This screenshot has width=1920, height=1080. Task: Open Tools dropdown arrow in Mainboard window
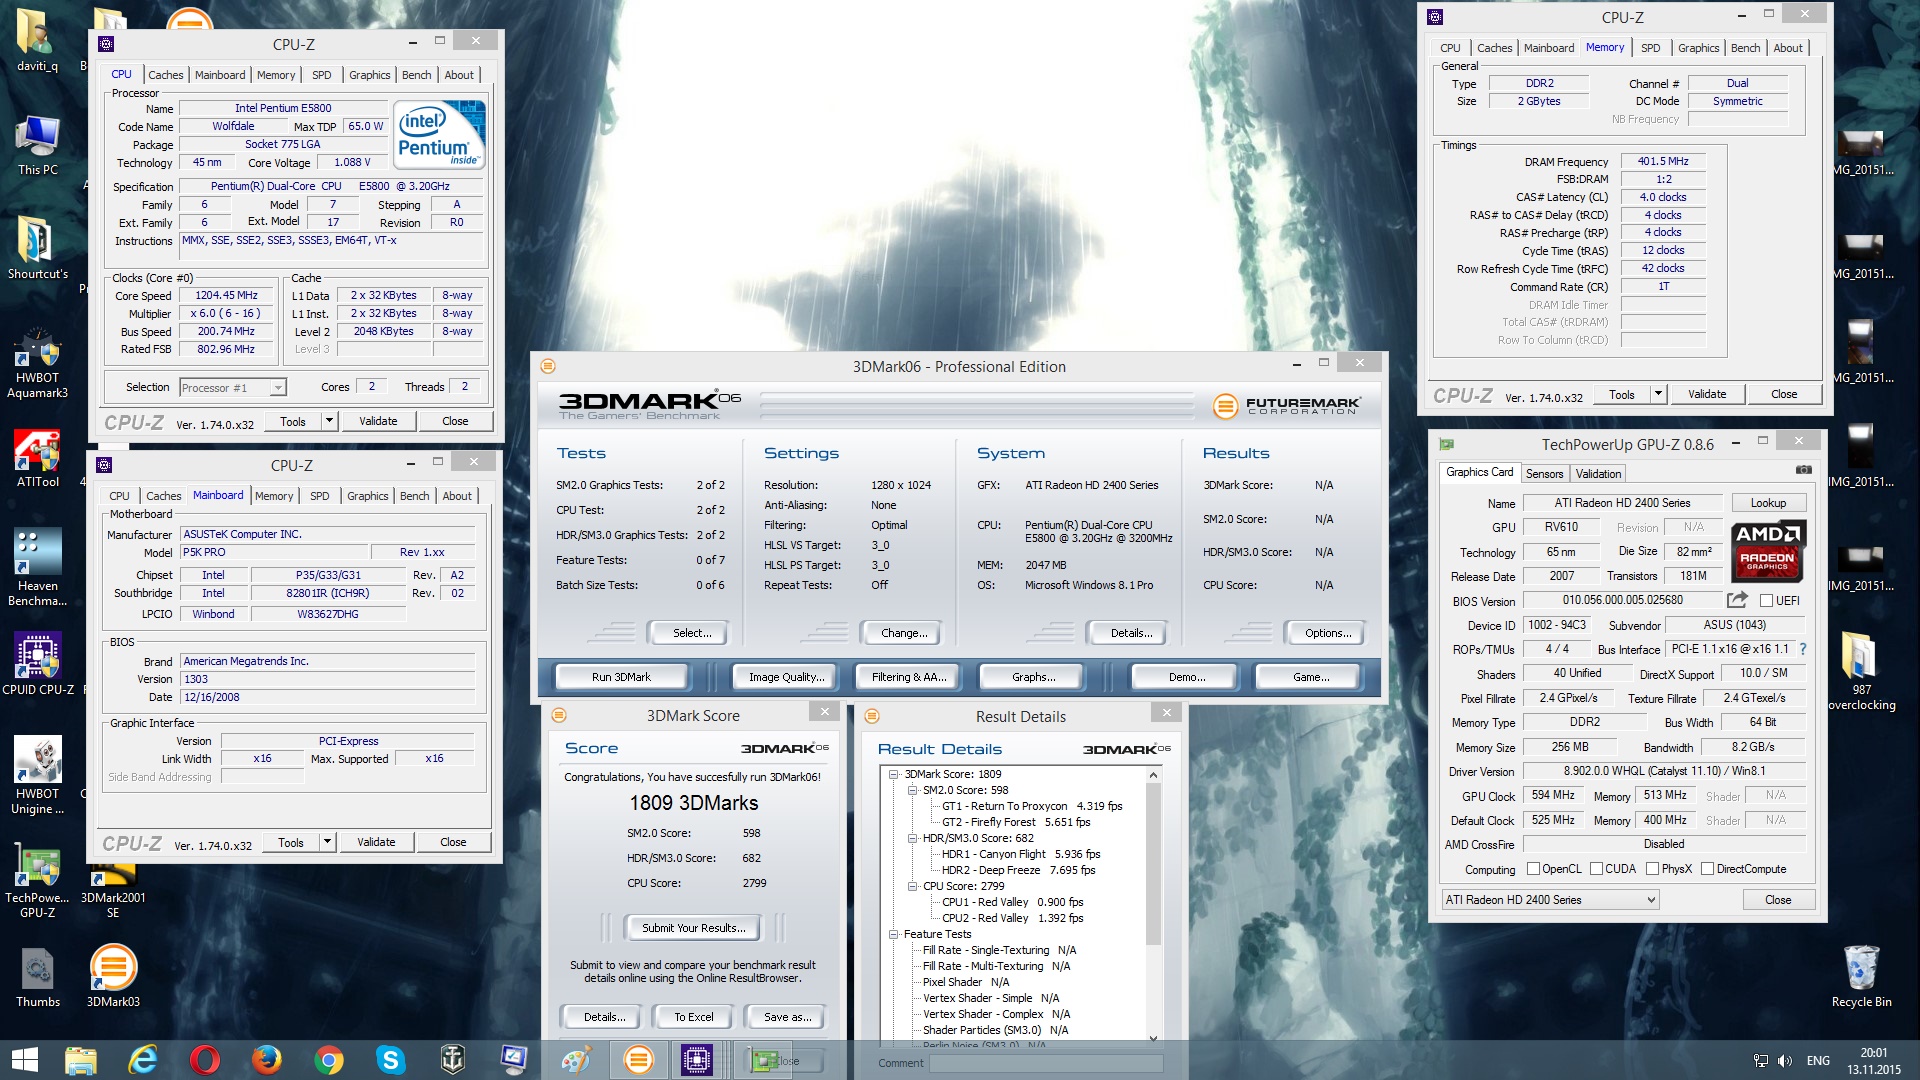pyautogui.click(x=326, y=842)
